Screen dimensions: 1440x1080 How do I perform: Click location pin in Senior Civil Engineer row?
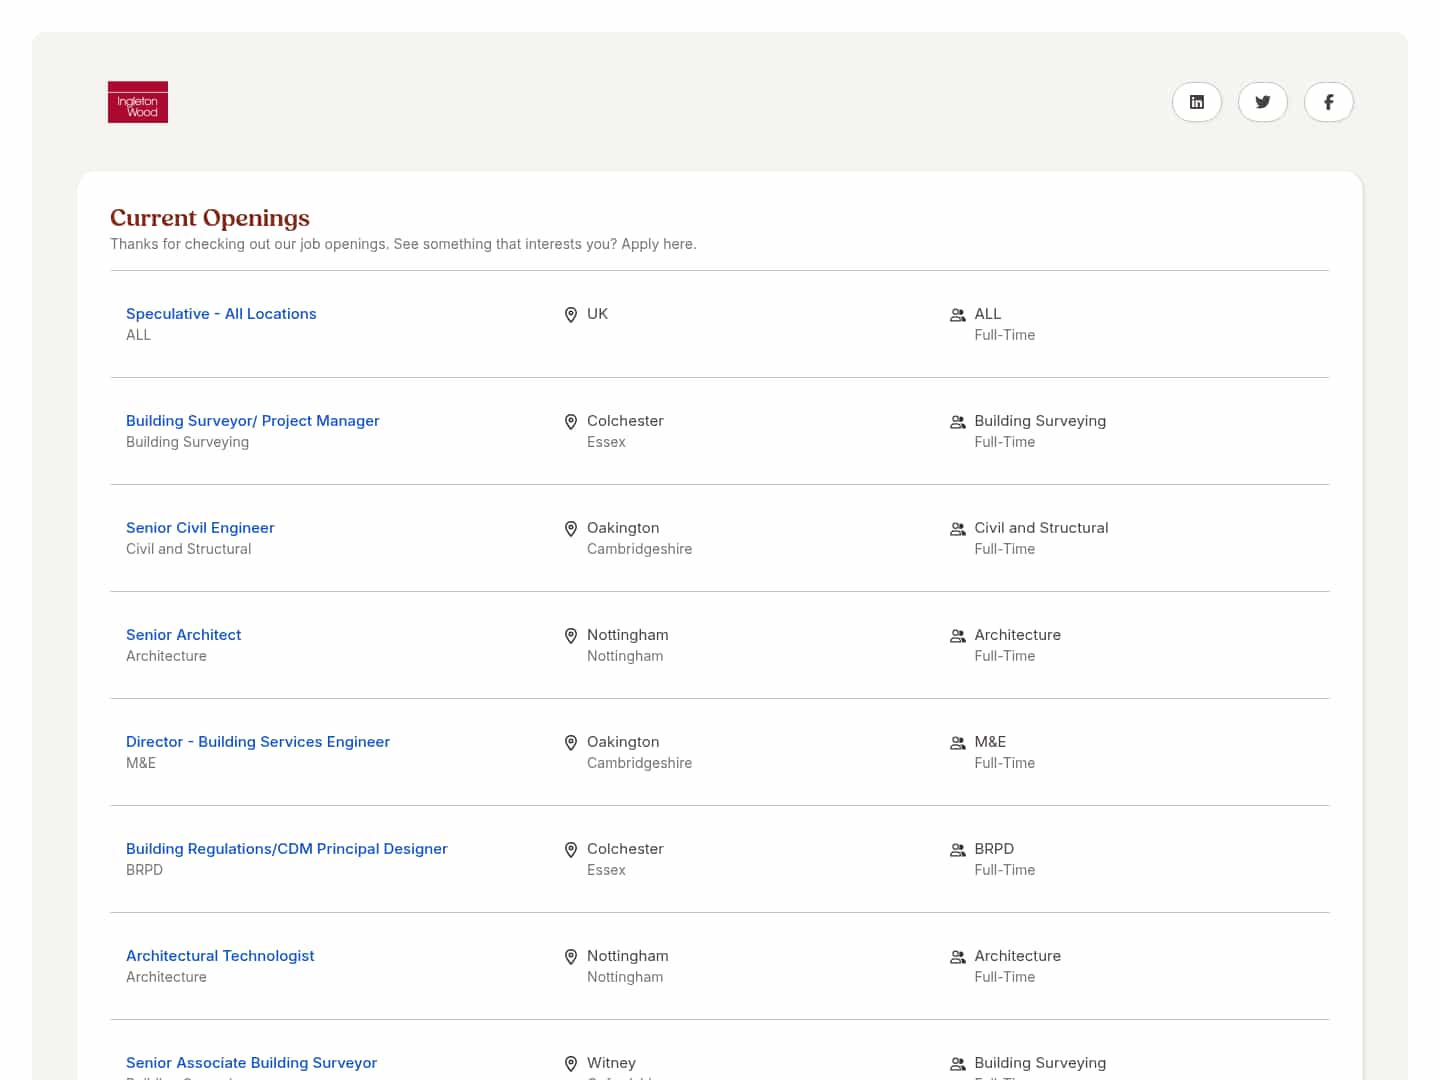tap(571, 529)
